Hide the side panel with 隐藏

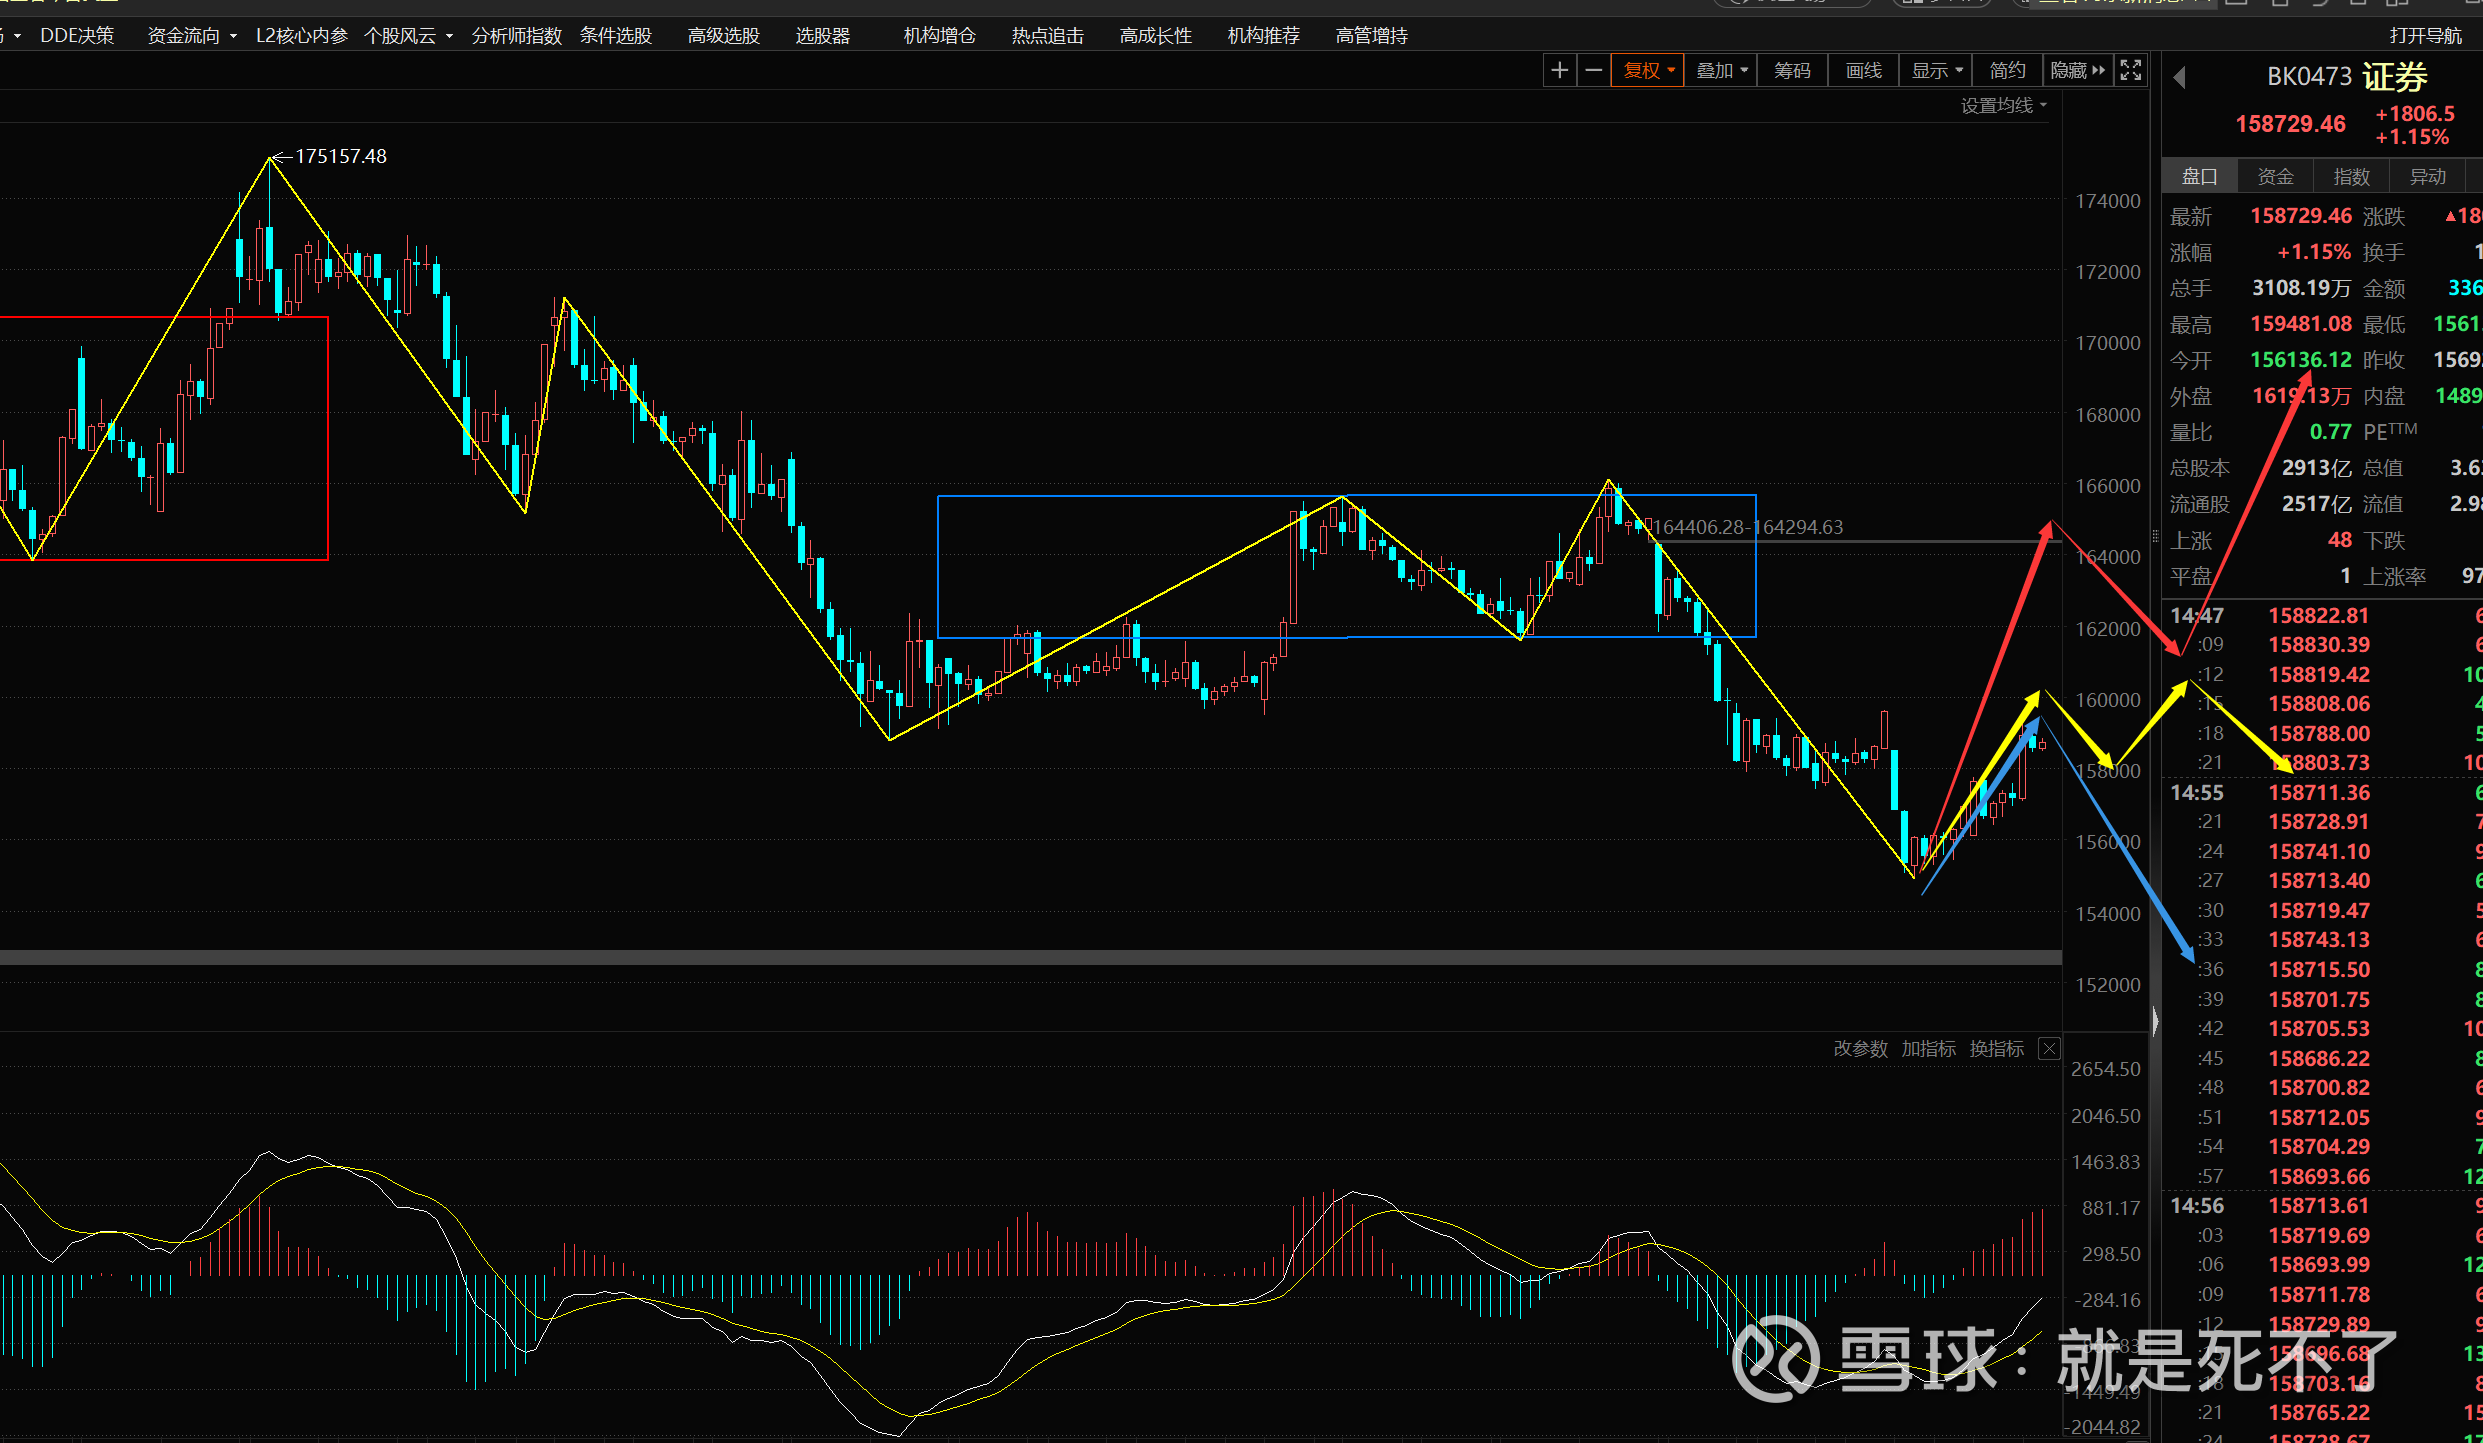[x=2077, y=70]
